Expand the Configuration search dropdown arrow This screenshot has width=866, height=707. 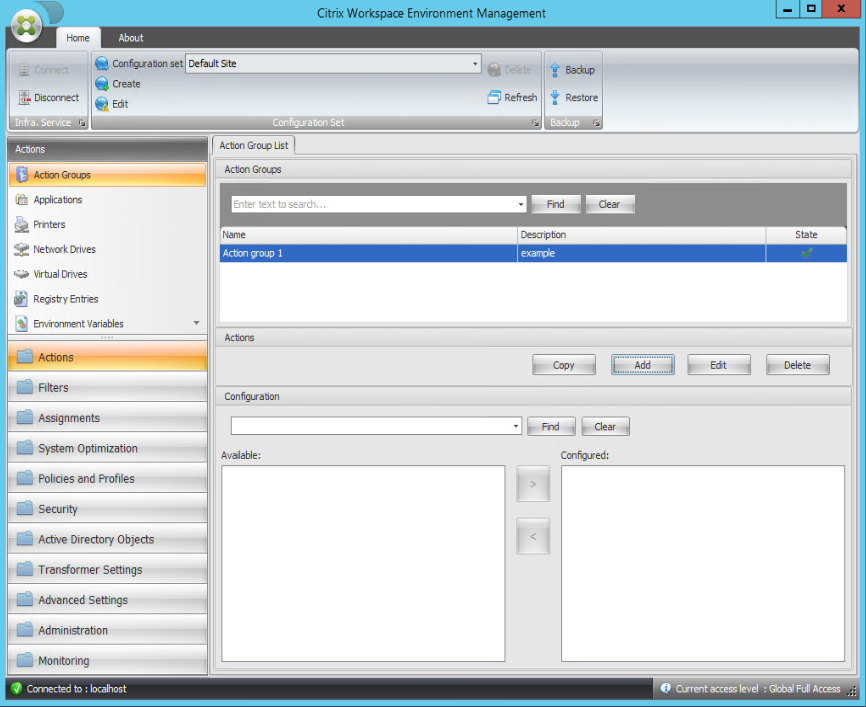click(x=516, y=427)
